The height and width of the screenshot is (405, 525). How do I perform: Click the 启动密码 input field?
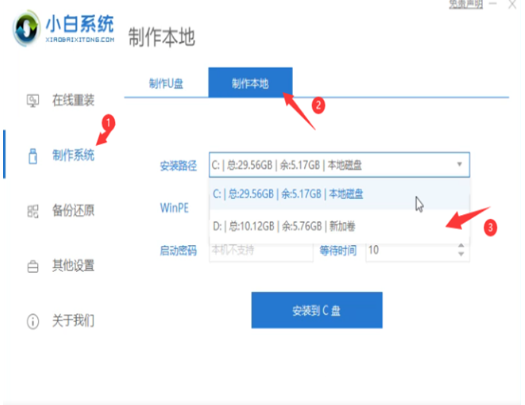261,250
